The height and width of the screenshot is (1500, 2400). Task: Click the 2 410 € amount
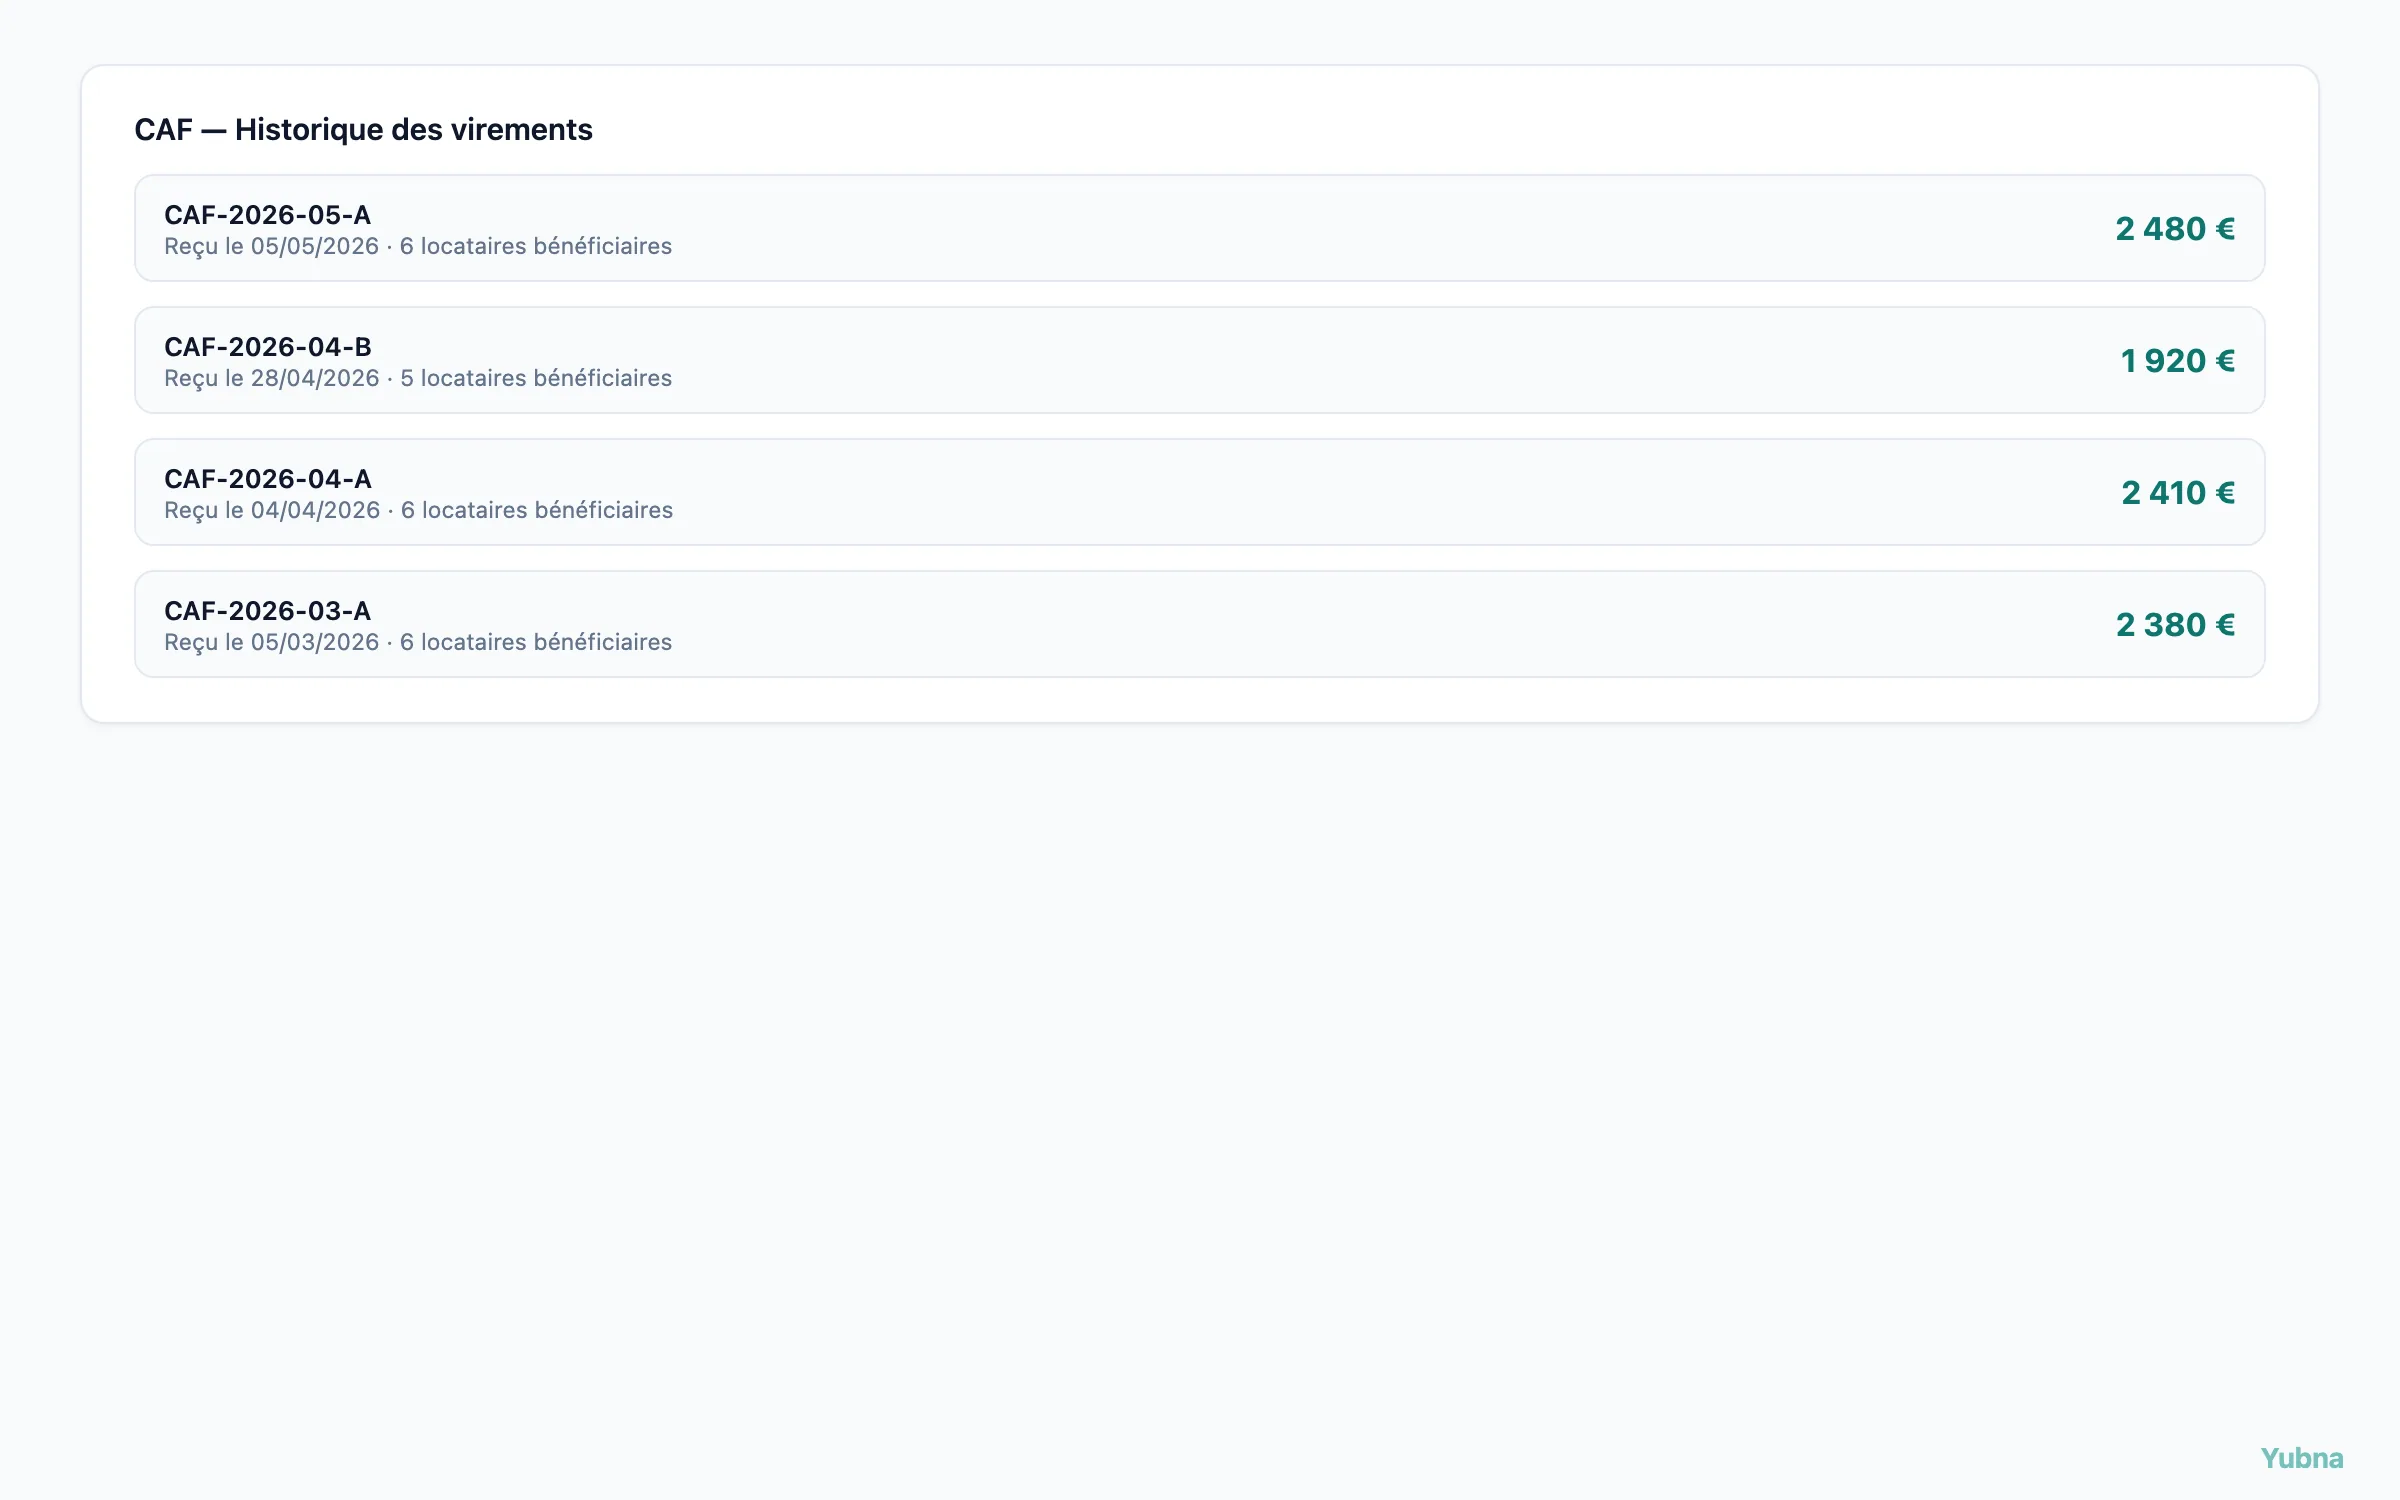[x=2178, y=493]
